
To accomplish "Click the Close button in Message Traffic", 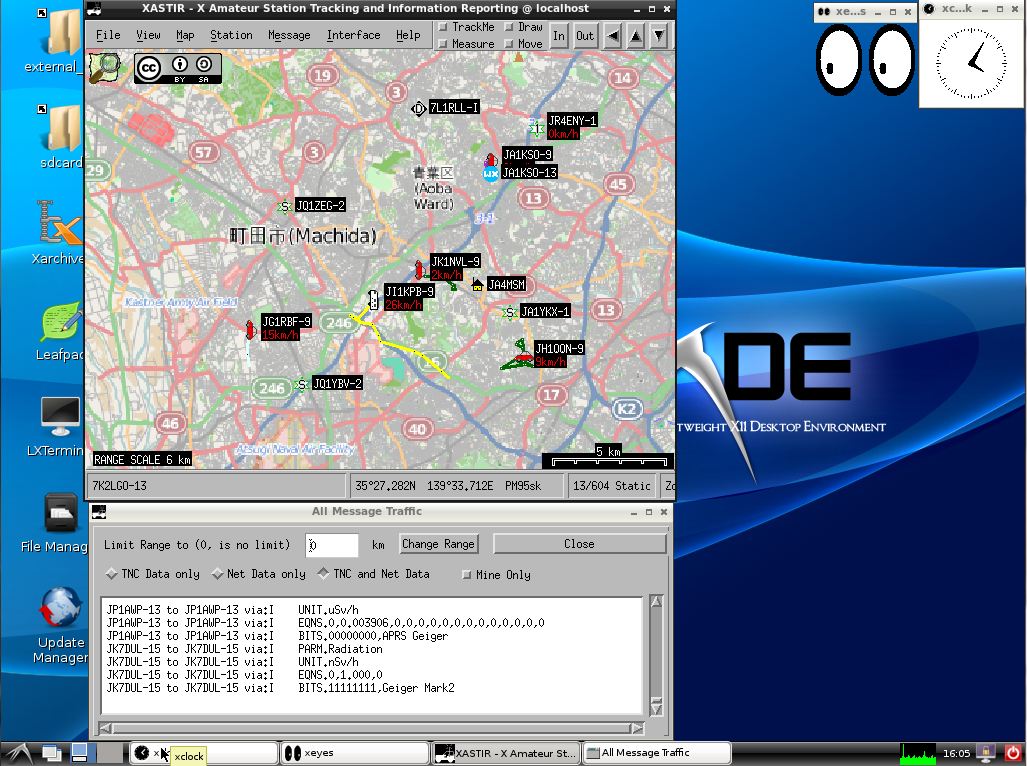I will pos(579,544).
